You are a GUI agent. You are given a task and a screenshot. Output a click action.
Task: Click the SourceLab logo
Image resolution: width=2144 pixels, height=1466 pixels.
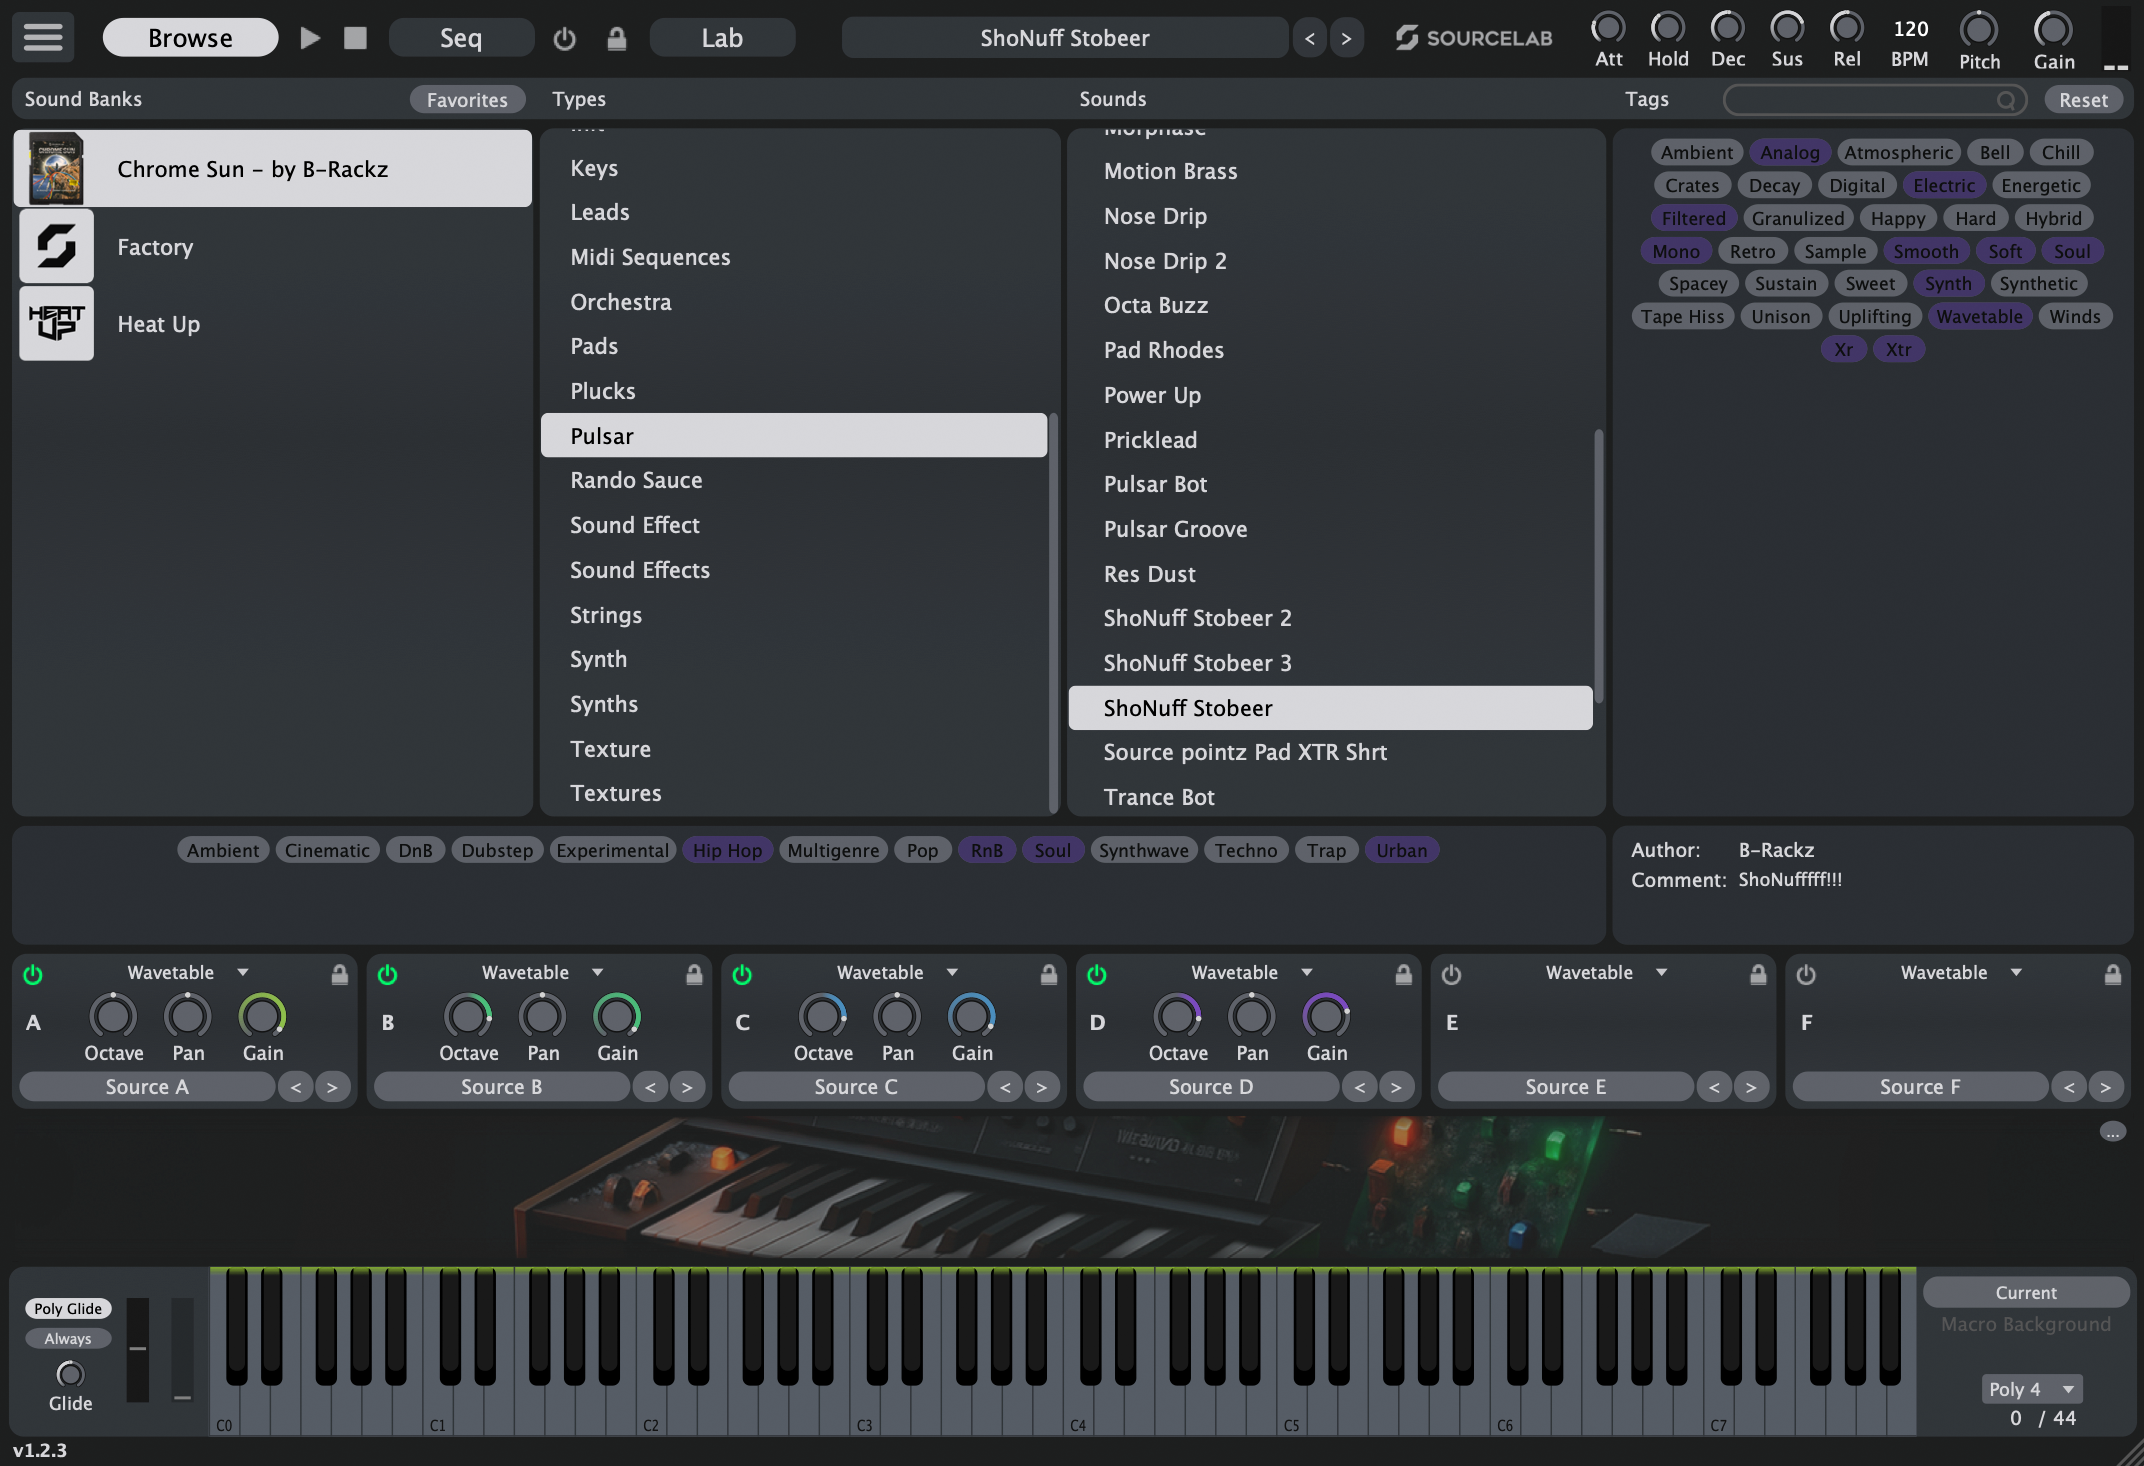[1473, 38]
